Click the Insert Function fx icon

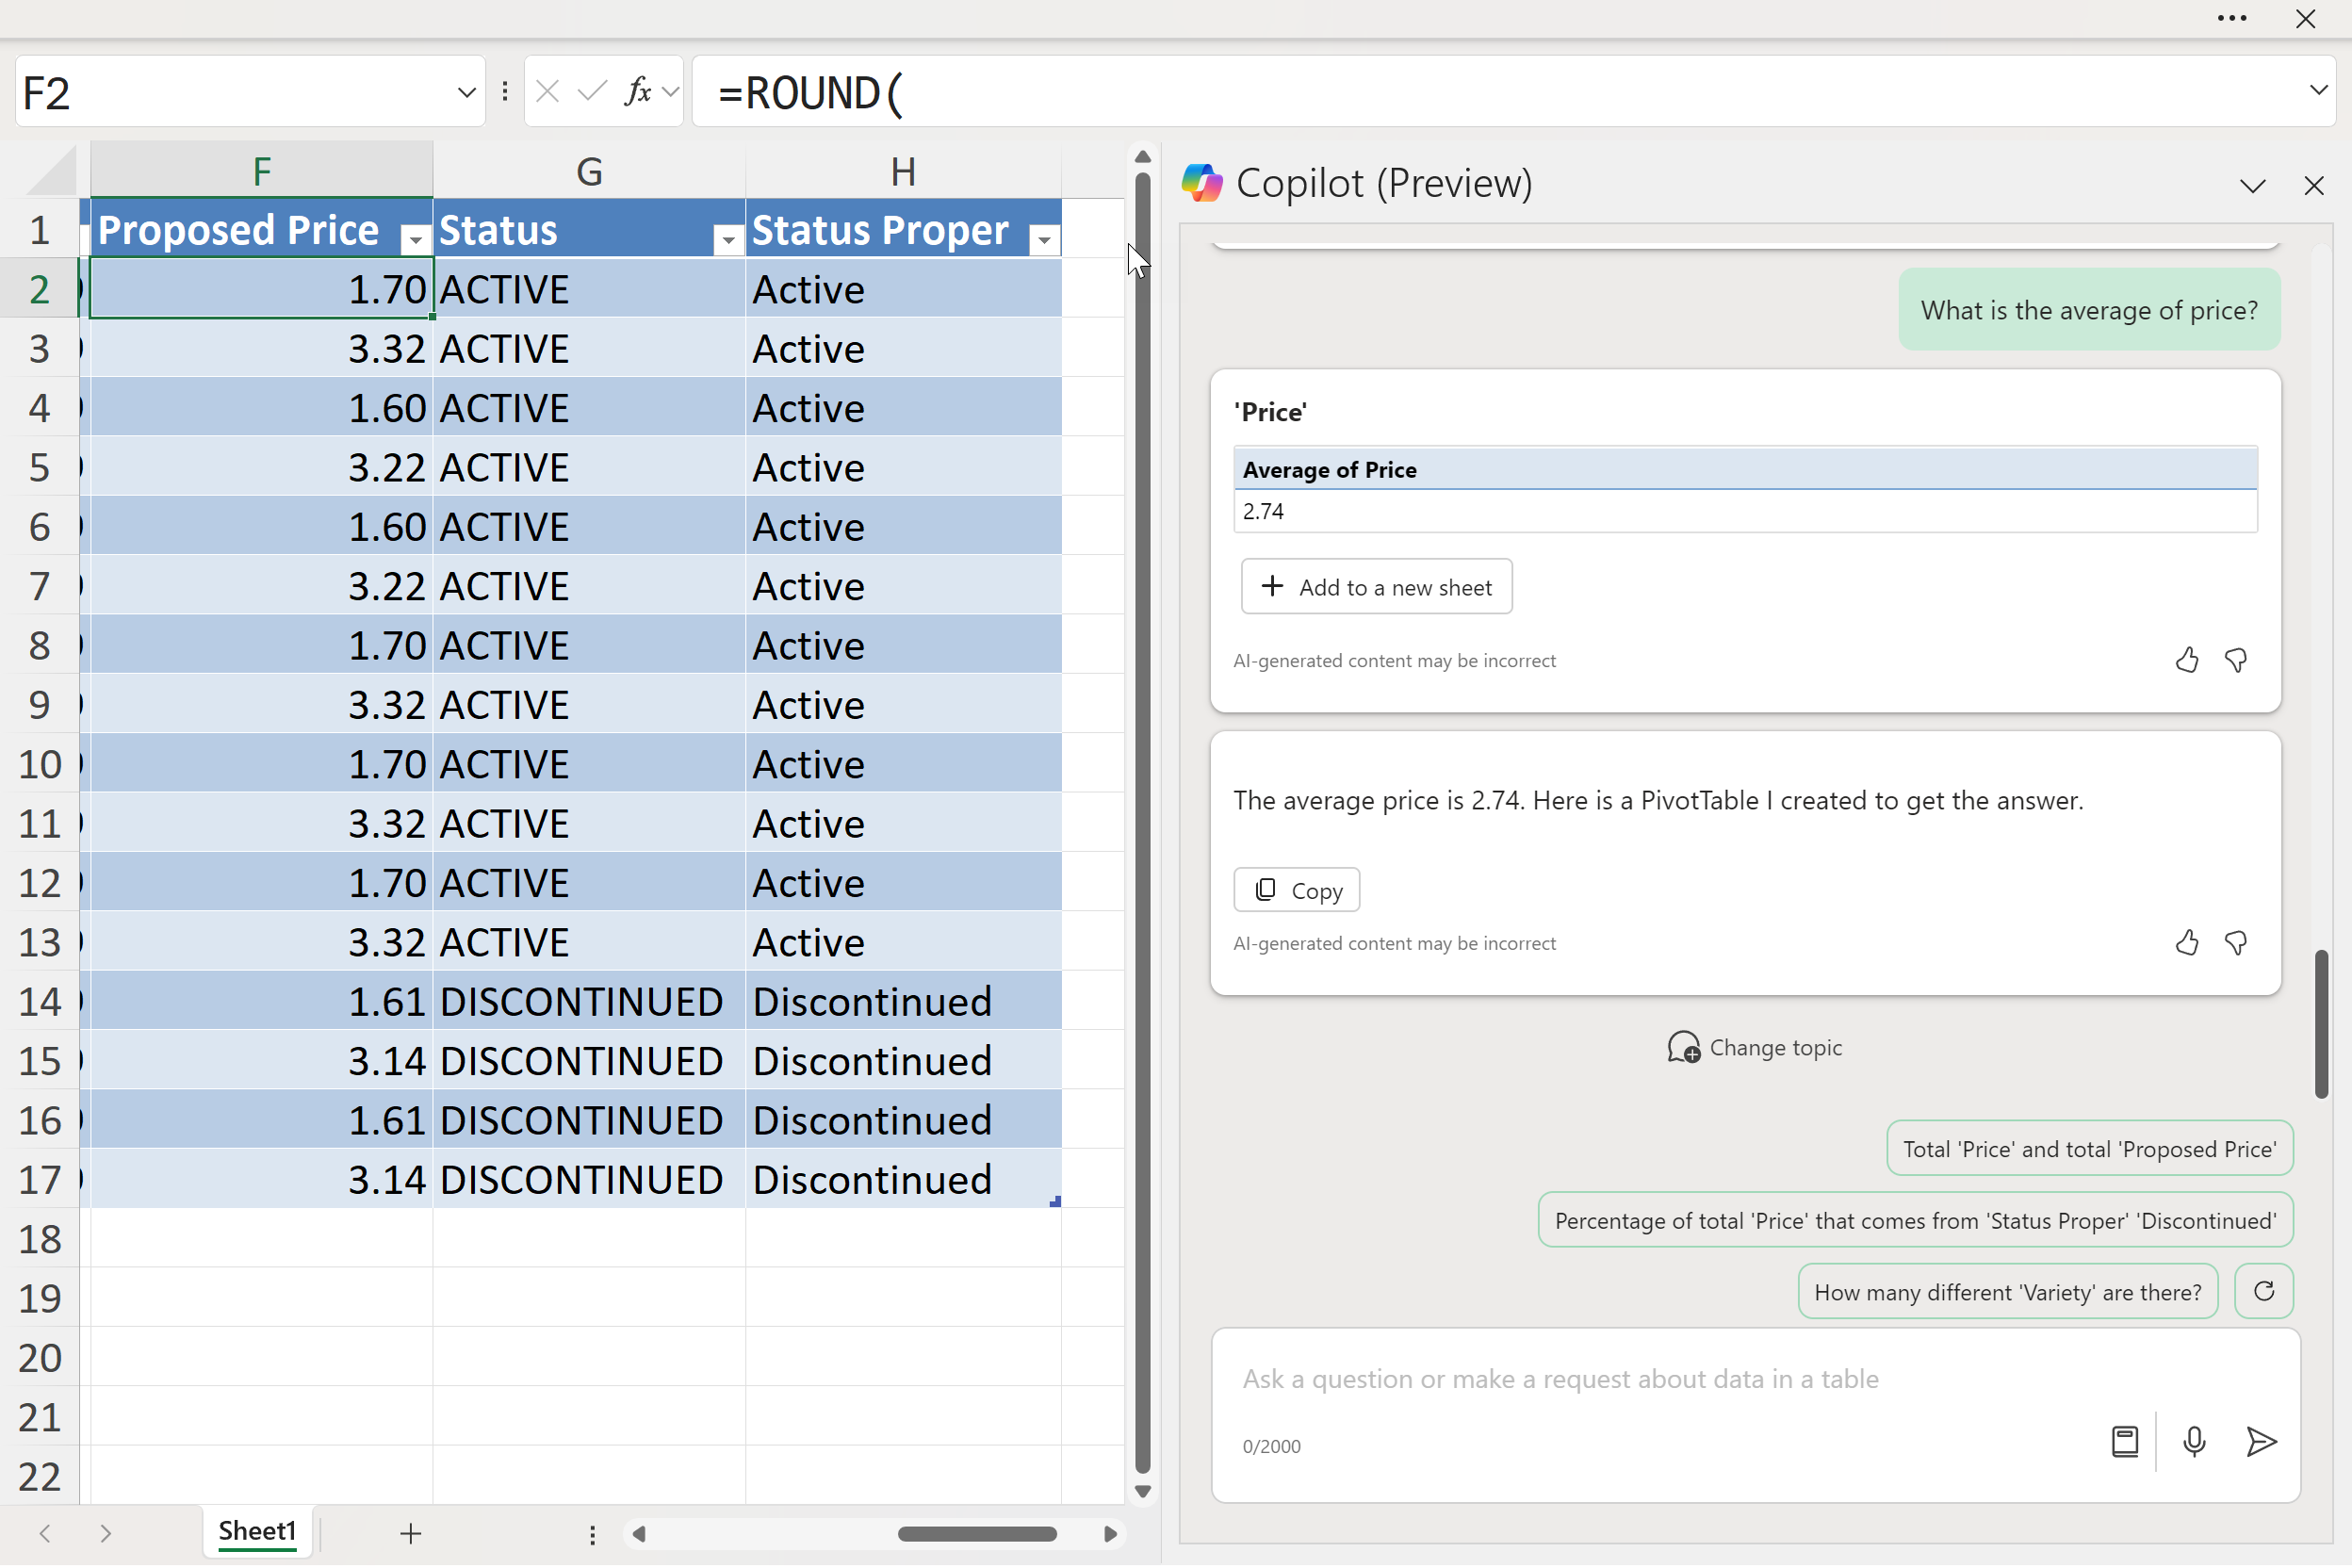click(637, 92)
